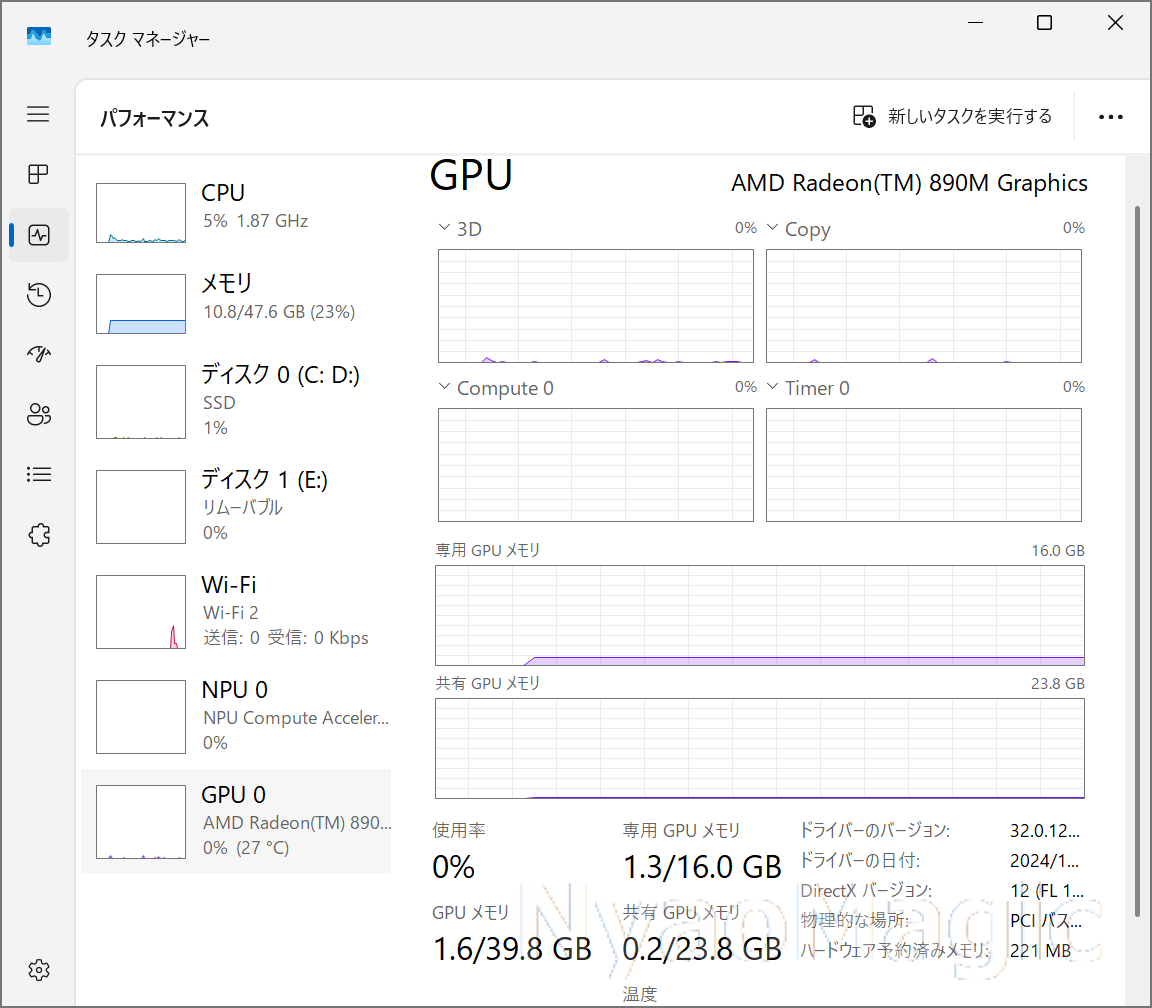Screen dimensions: 1152x1008
Task: Open the Startup apps page icon
Action: (39, 354)
